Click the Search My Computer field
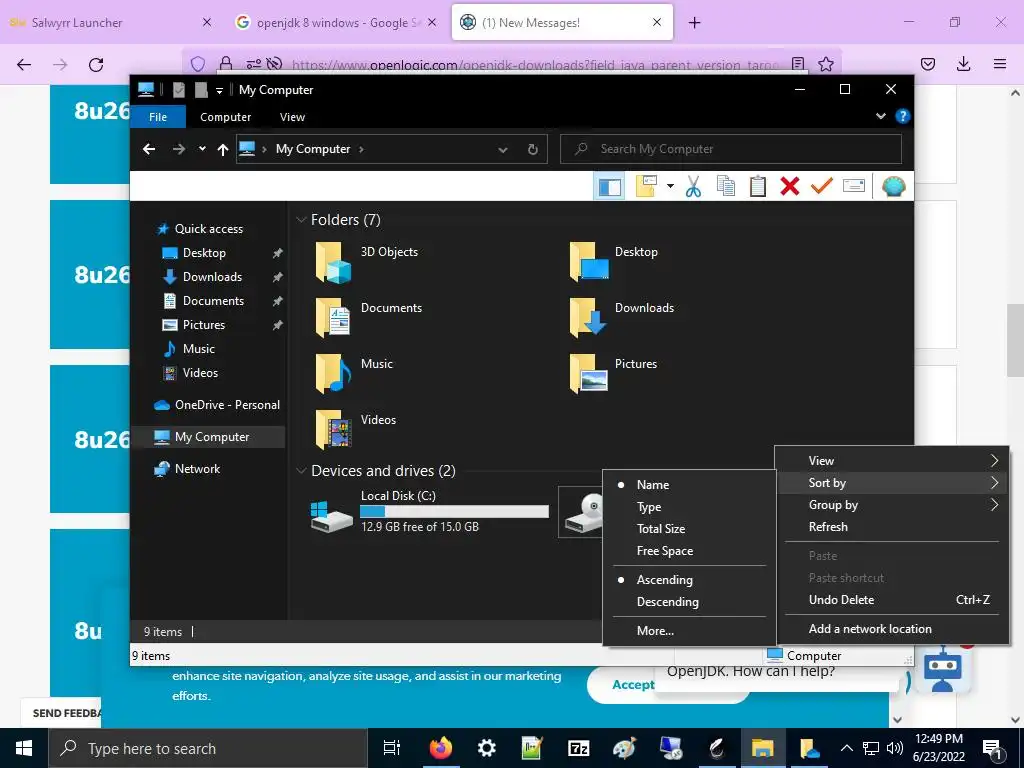This screenshot has width=1024, height=768. click(731, 149)
